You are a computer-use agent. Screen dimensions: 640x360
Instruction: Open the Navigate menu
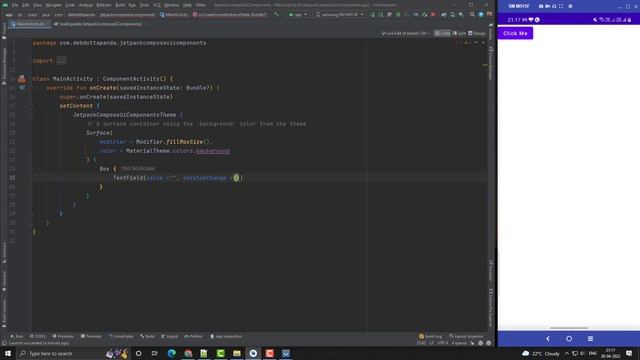[53, 5]
